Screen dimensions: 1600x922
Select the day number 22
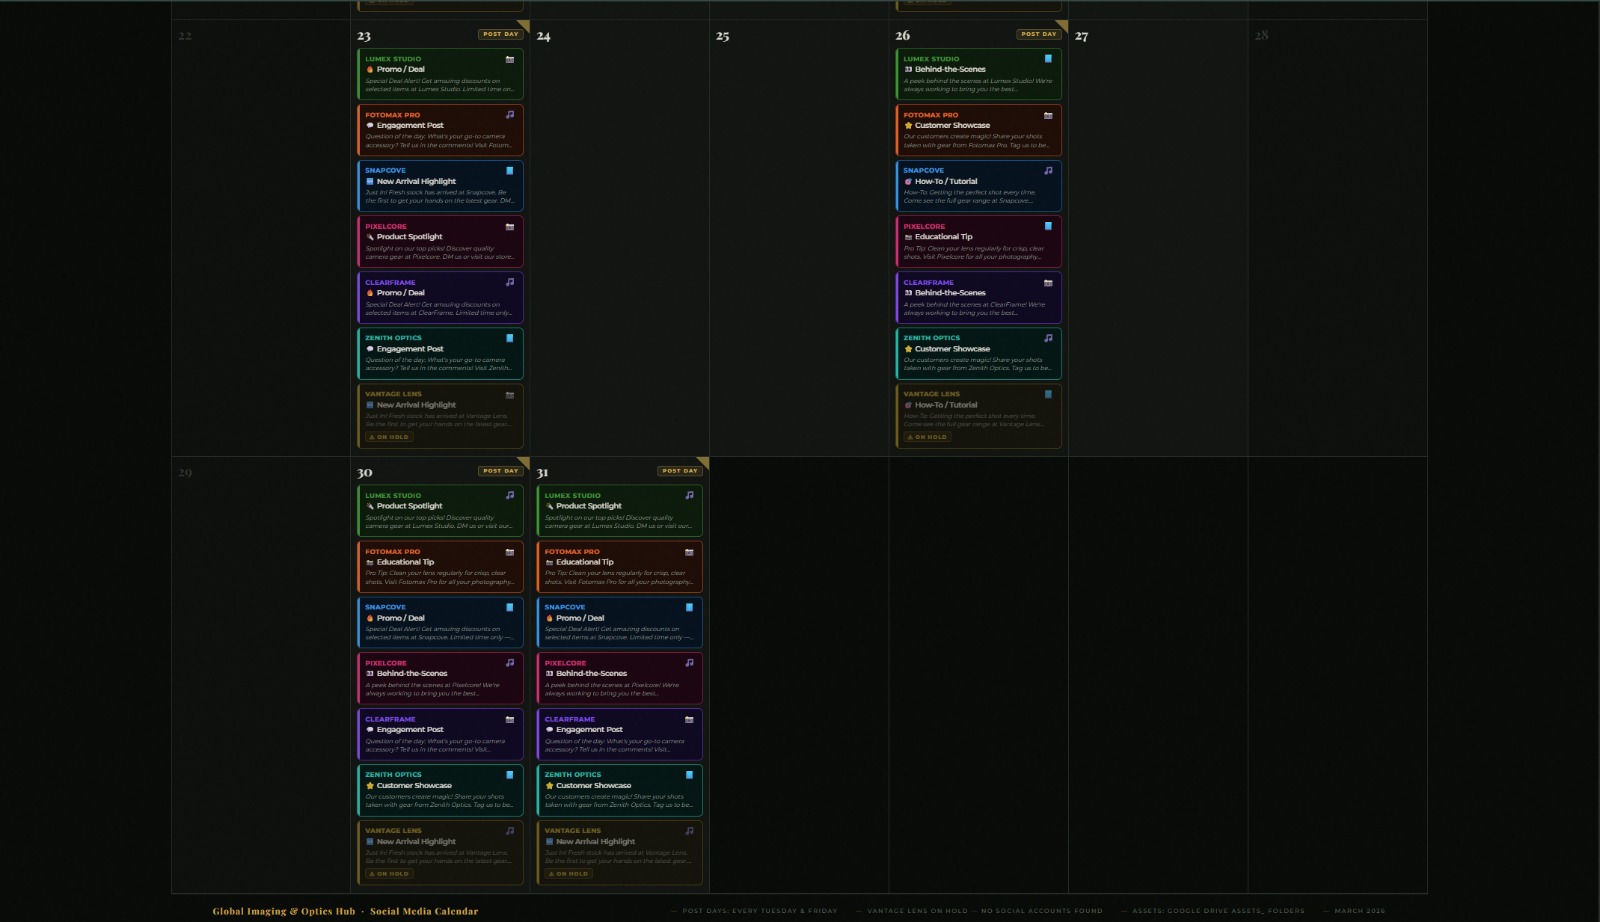[184, 36]
